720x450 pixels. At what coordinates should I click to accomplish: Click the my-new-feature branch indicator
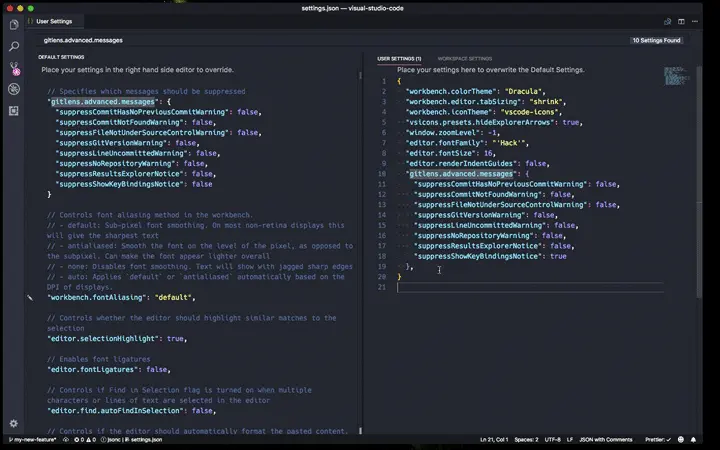tap(32, 439)
